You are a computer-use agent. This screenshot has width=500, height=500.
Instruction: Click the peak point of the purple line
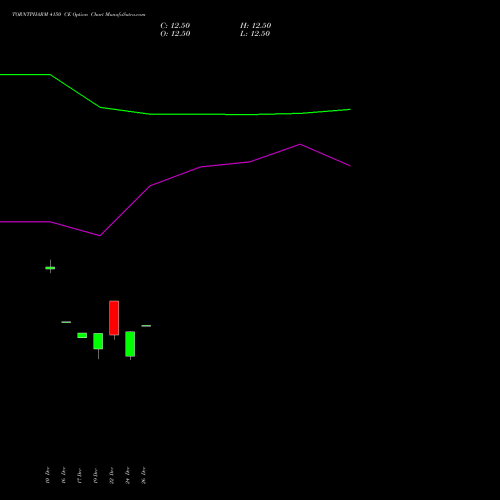pos(300,144)
